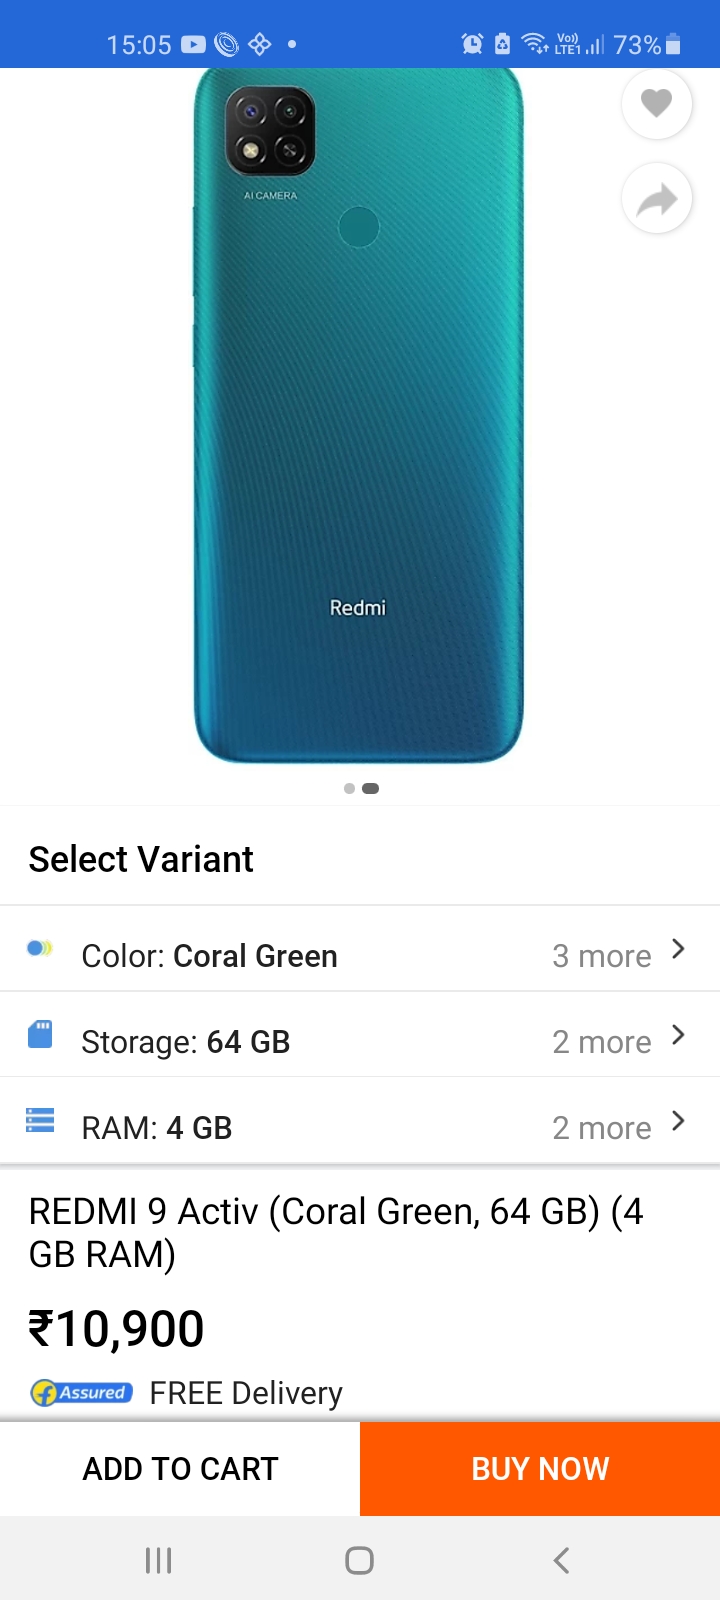
Task: Tap the YouTube icon in status bar
Action: [x=193, y=44]
